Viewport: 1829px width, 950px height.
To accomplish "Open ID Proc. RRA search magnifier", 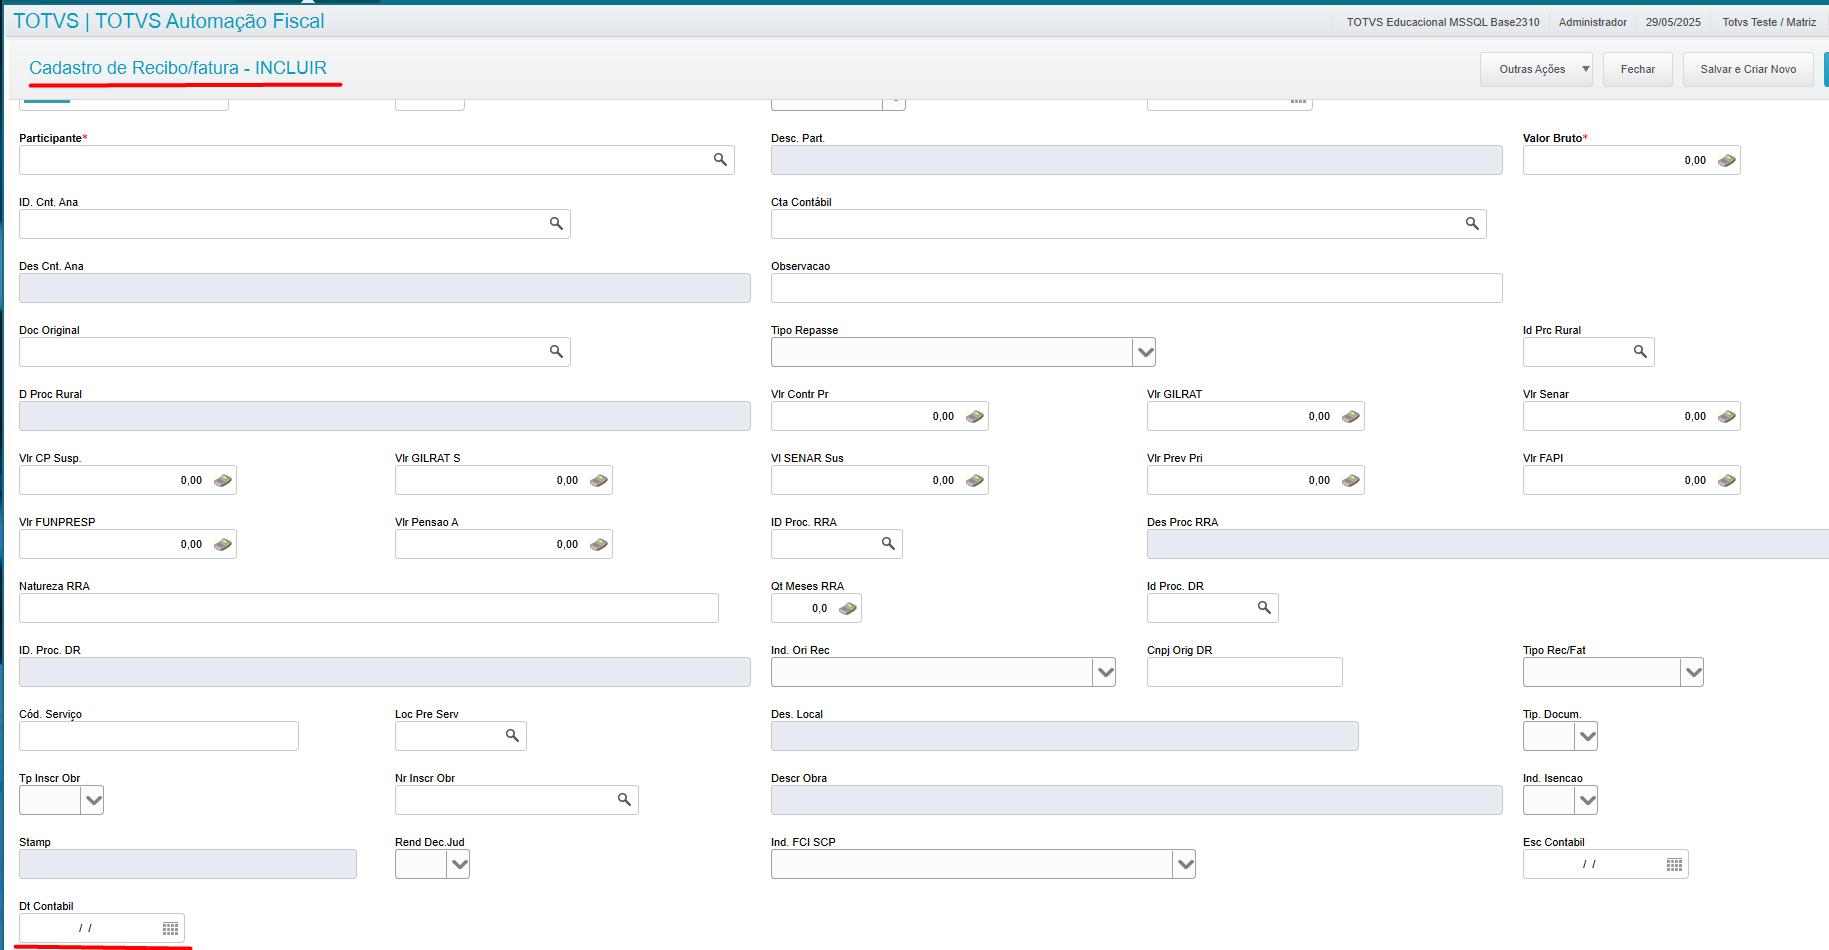I will point(888,544).
